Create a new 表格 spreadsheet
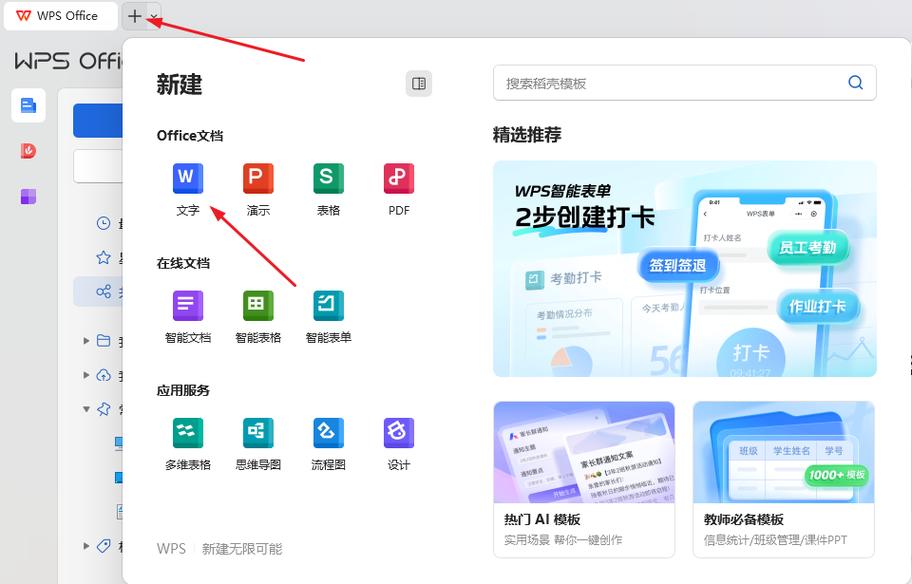Viewport: 912px width, 584px height. [x=327, y=189]
